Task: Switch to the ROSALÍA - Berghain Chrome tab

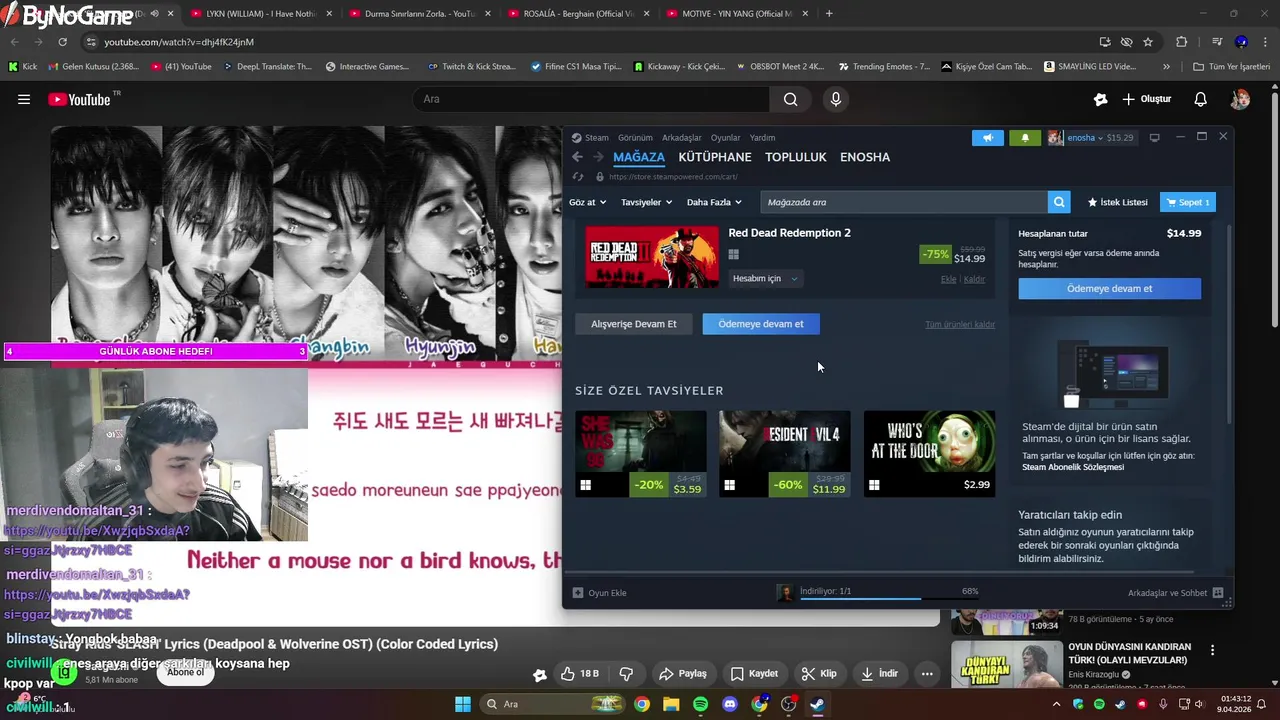Action: coord(580,14)
